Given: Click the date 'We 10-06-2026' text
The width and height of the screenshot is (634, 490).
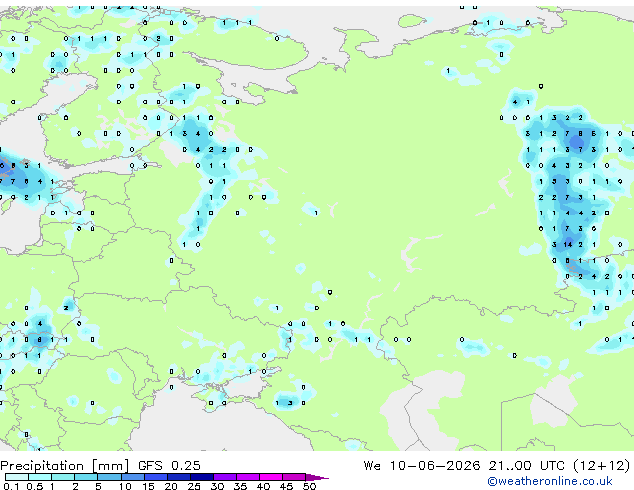Looking at the screenshot, I should pyautogui.click(x=422, y=466).
